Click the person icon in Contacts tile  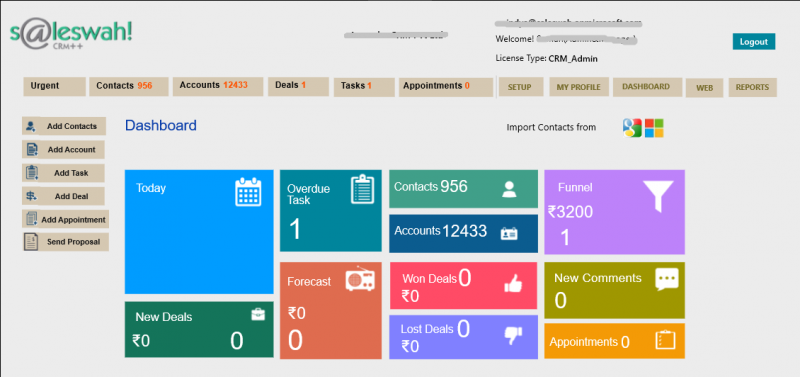coord(509,189)
